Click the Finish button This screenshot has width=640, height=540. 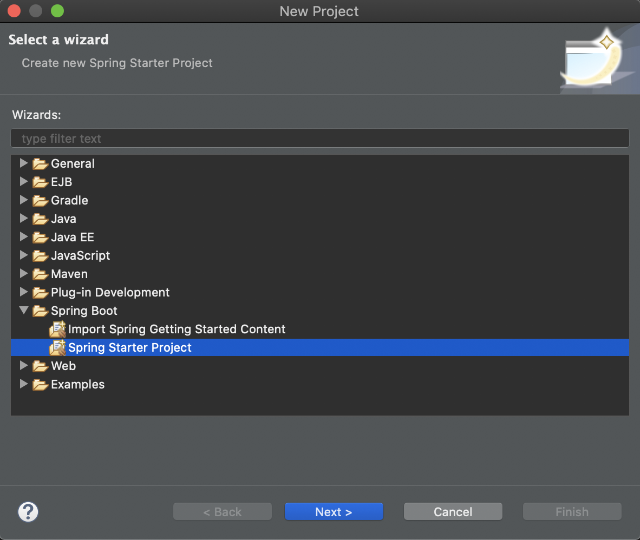(572, 512)
